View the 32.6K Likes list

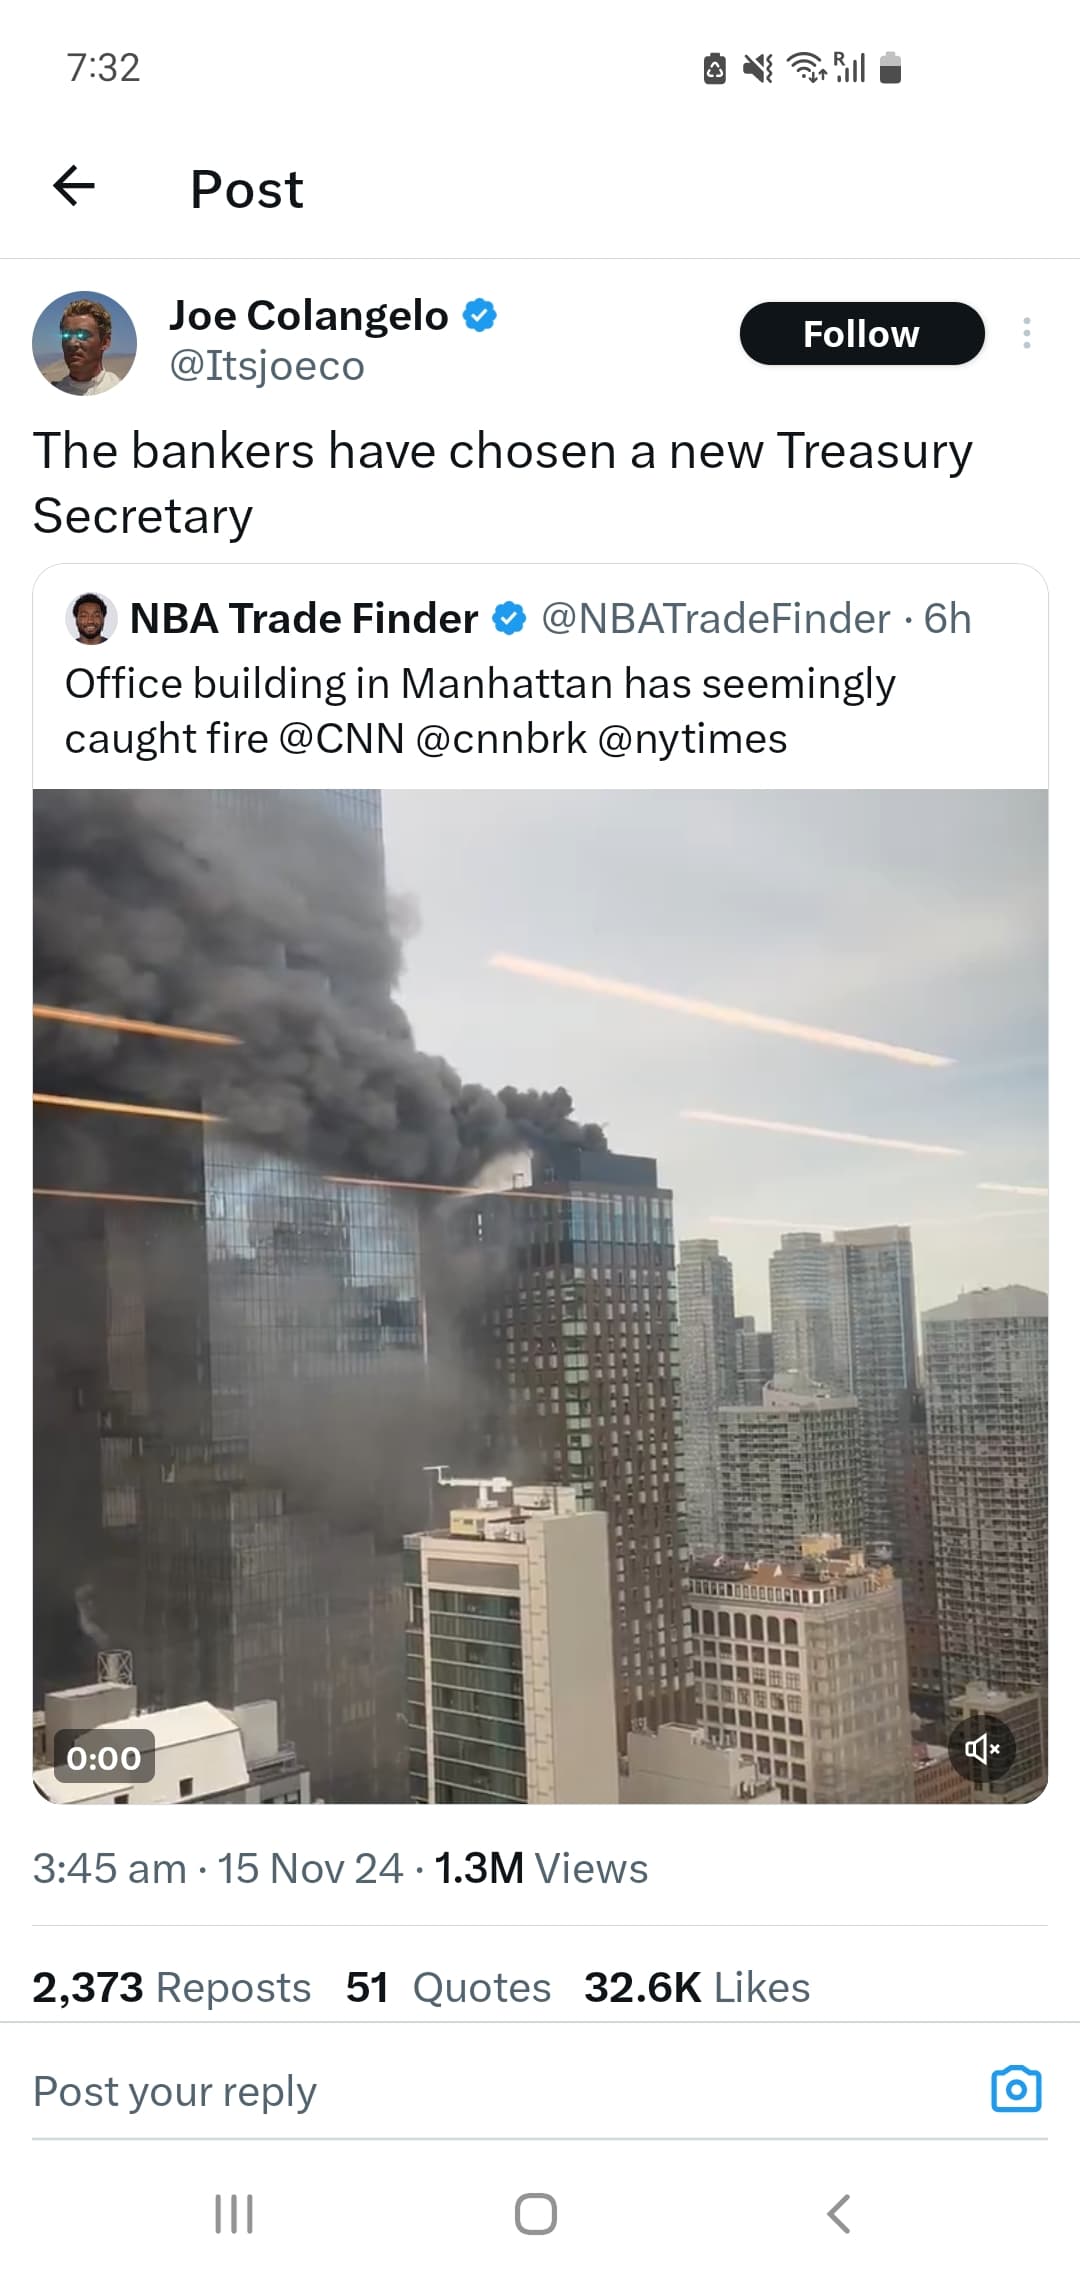[x=697, y=1988]
